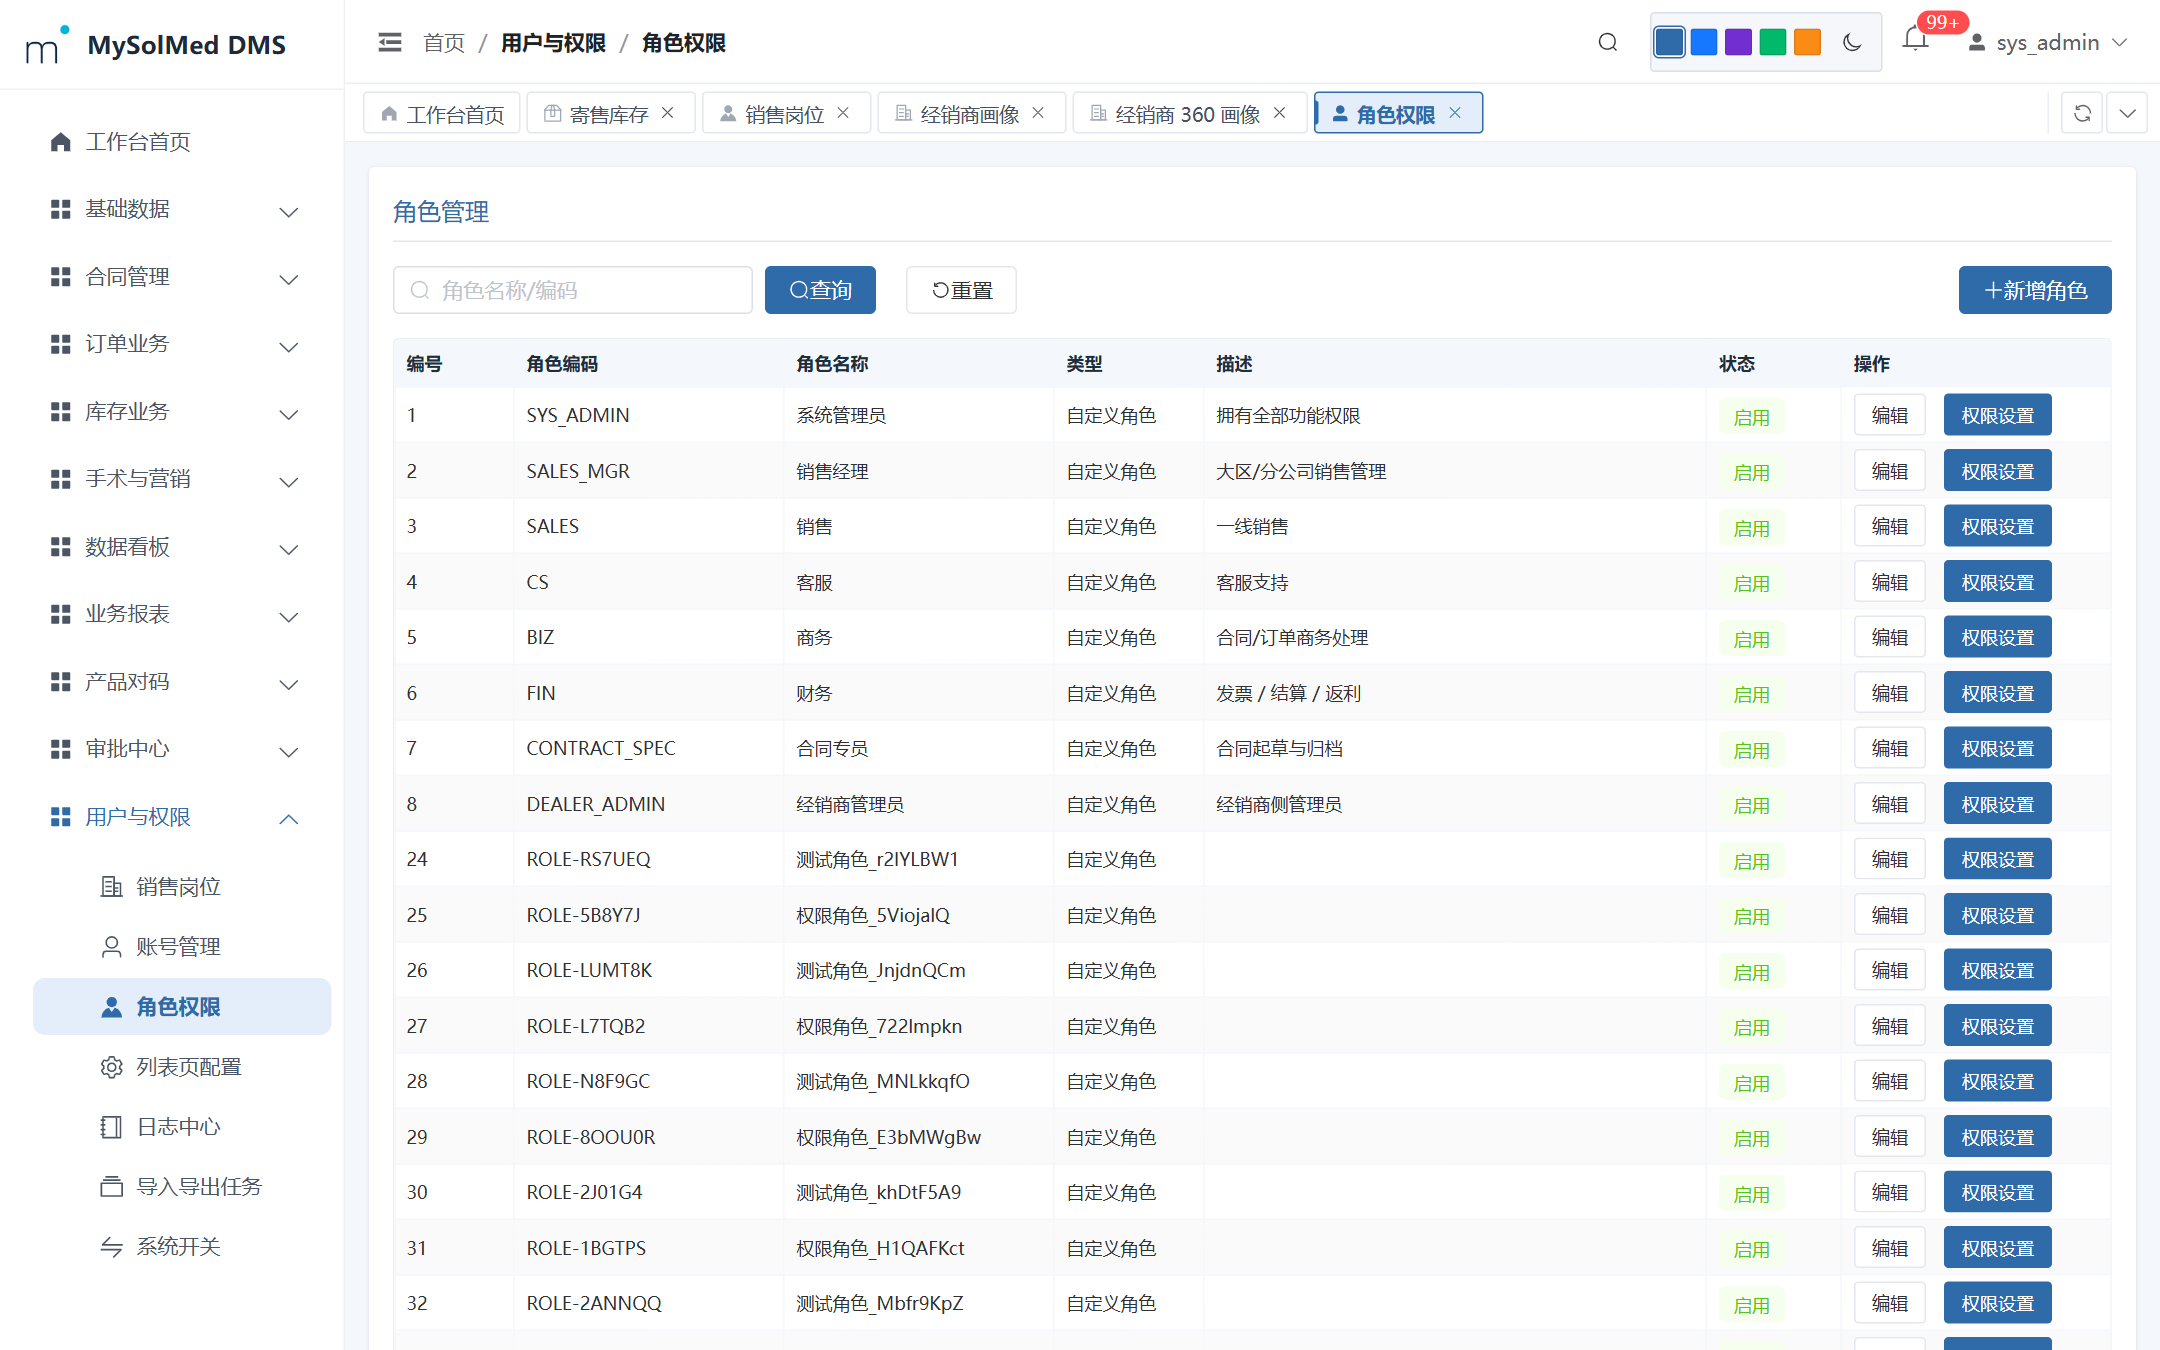Toggle dark mode with the moon icon
Screen dimensions: 2160x1350
click(x=1852, y=42)
